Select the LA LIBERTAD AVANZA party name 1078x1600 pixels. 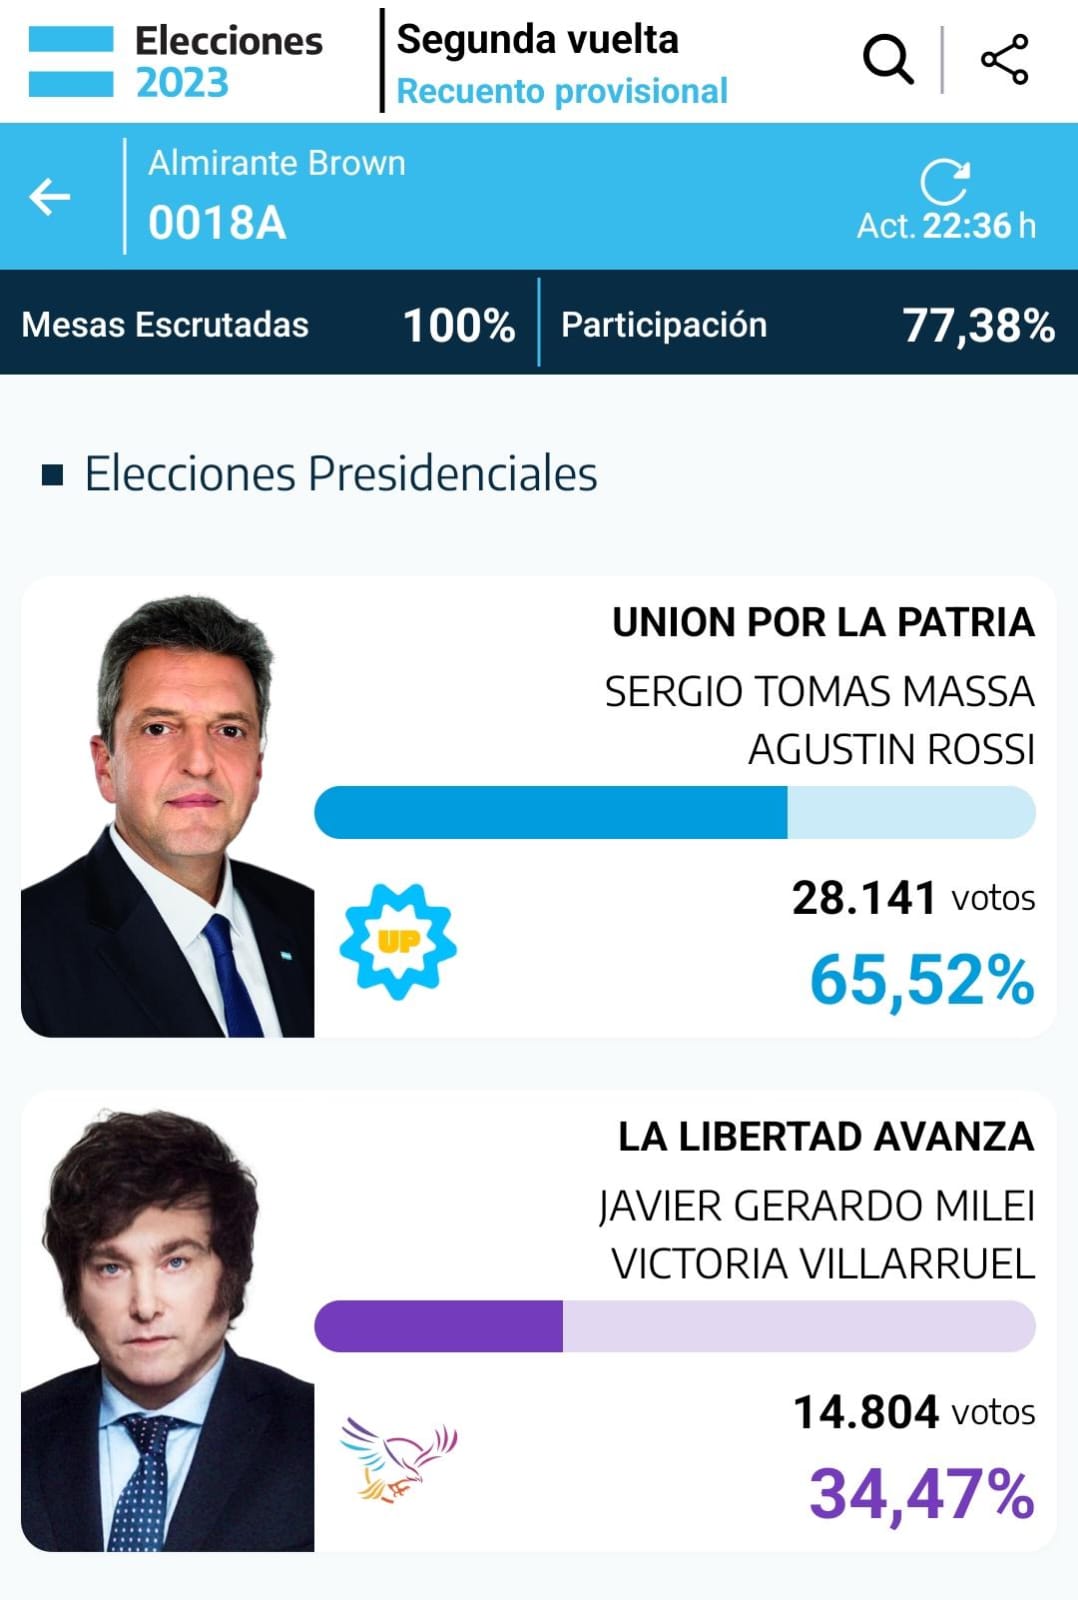coord(826,1137)
